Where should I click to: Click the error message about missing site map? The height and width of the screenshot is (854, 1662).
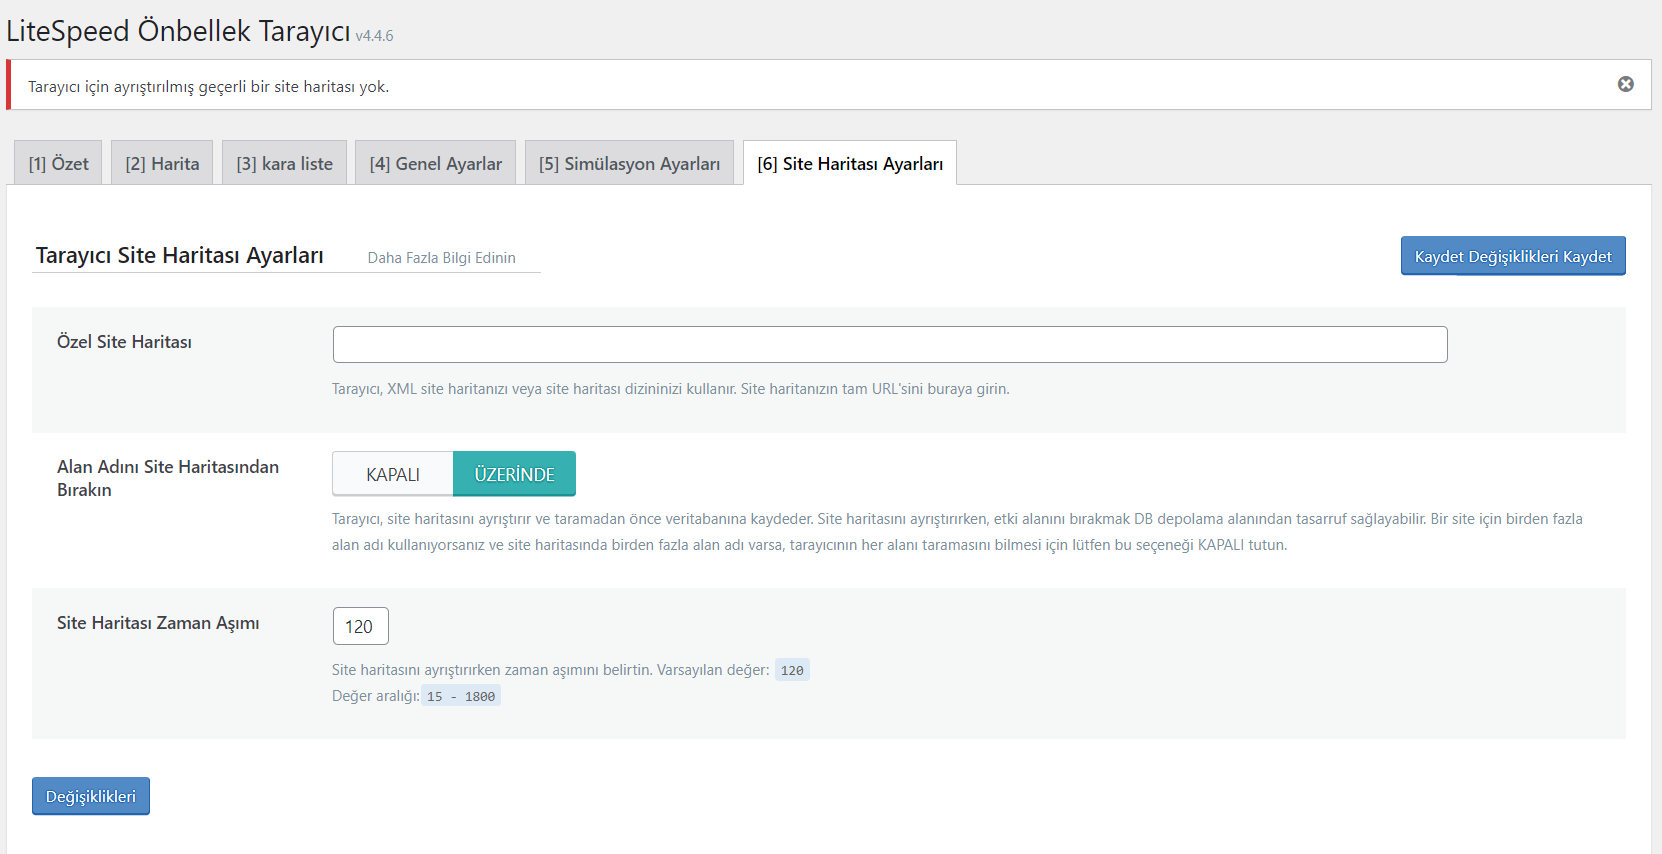[x=208, y=87]
